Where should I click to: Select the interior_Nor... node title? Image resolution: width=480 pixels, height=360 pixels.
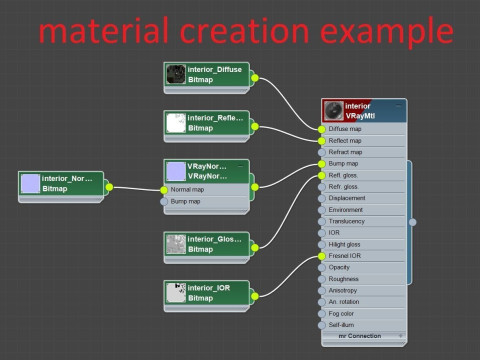pos(67,179)
